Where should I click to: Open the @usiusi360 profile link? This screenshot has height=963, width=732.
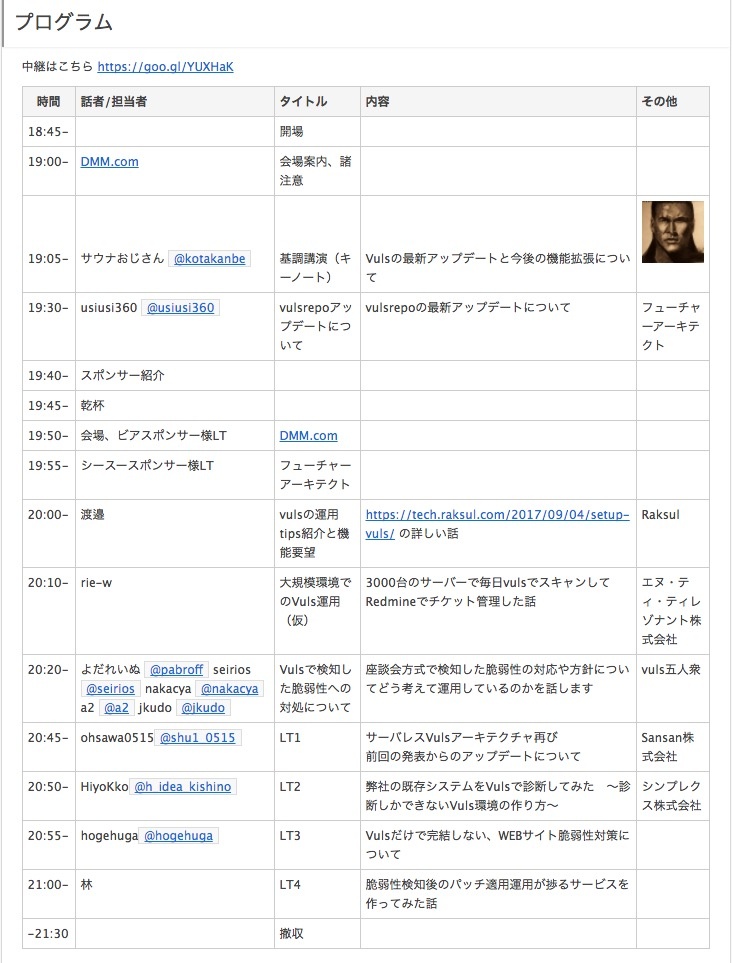[180, 308]
